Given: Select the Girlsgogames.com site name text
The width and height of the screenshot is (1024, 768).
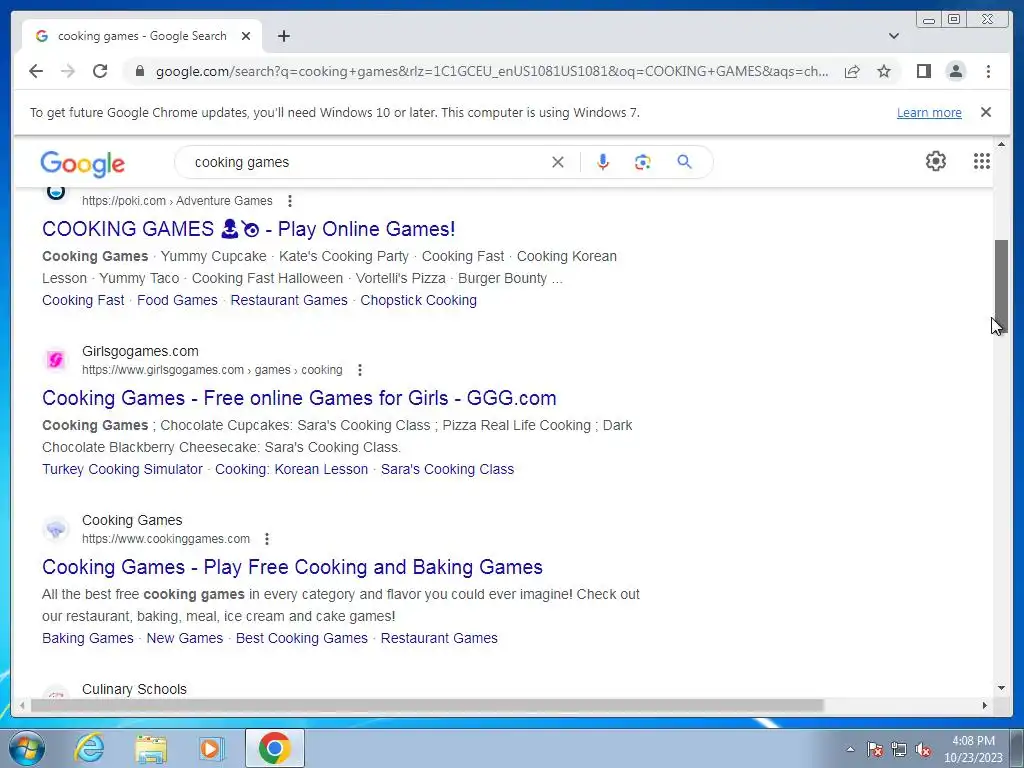Looking at the screenshot, I should click(140, 351).
